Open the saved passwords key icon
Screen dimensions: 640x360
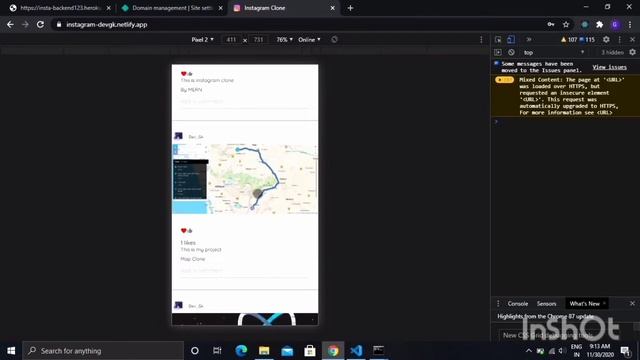[x=551, y=24]
